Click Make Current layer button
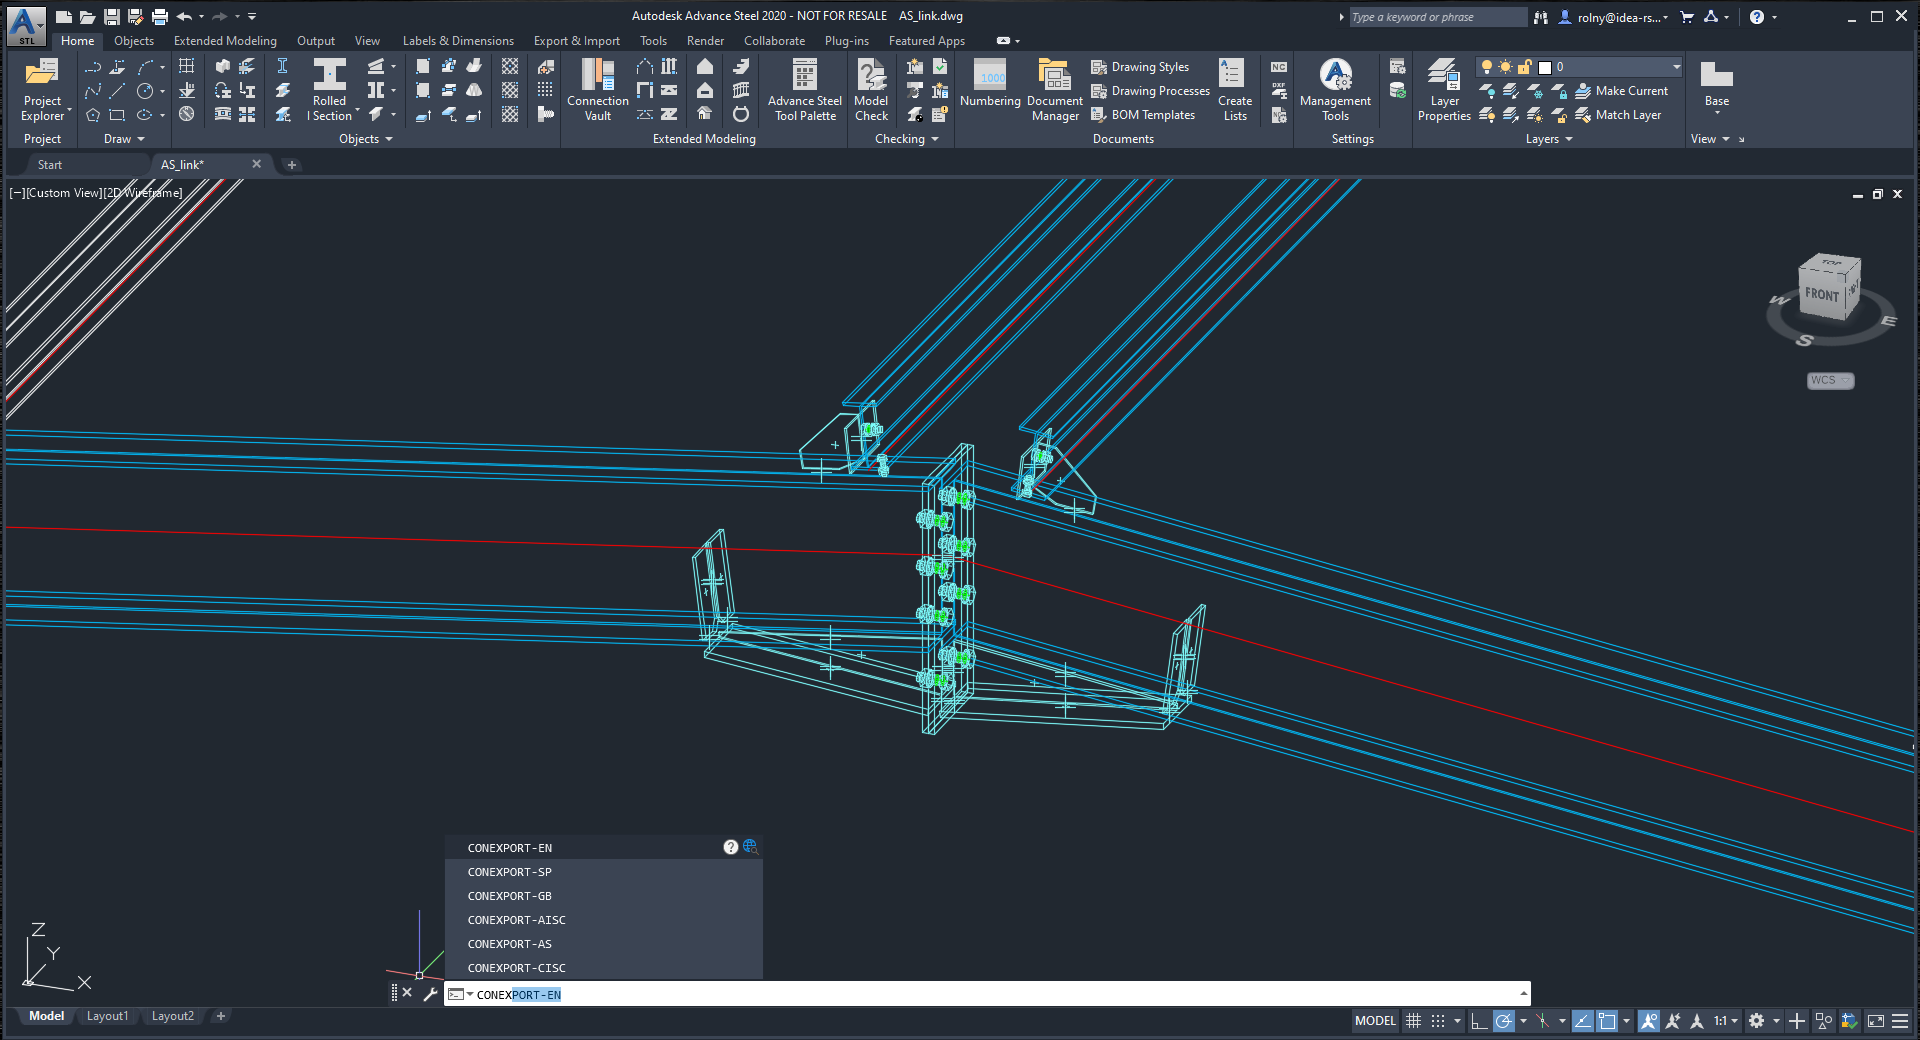Image resolution: width=1920 pixels, height=1040 pixels. [x=1621, y=91]
